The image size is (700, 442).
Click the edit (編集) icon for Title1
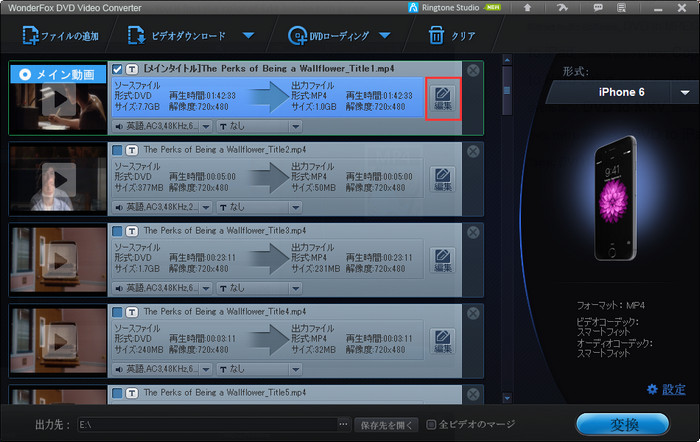pos(443,97)
